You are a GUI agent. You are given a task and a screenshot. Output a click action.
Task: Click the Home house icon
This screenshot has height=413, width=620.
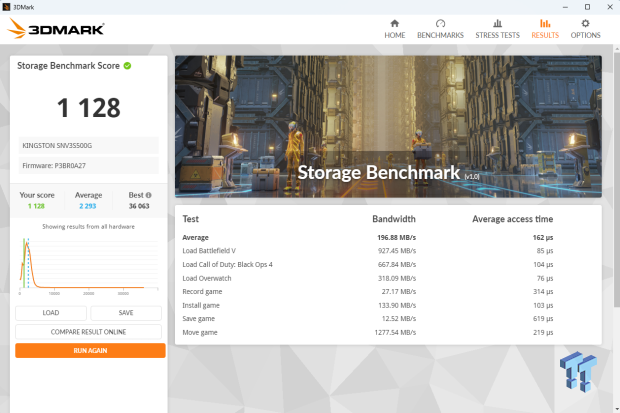394,23
